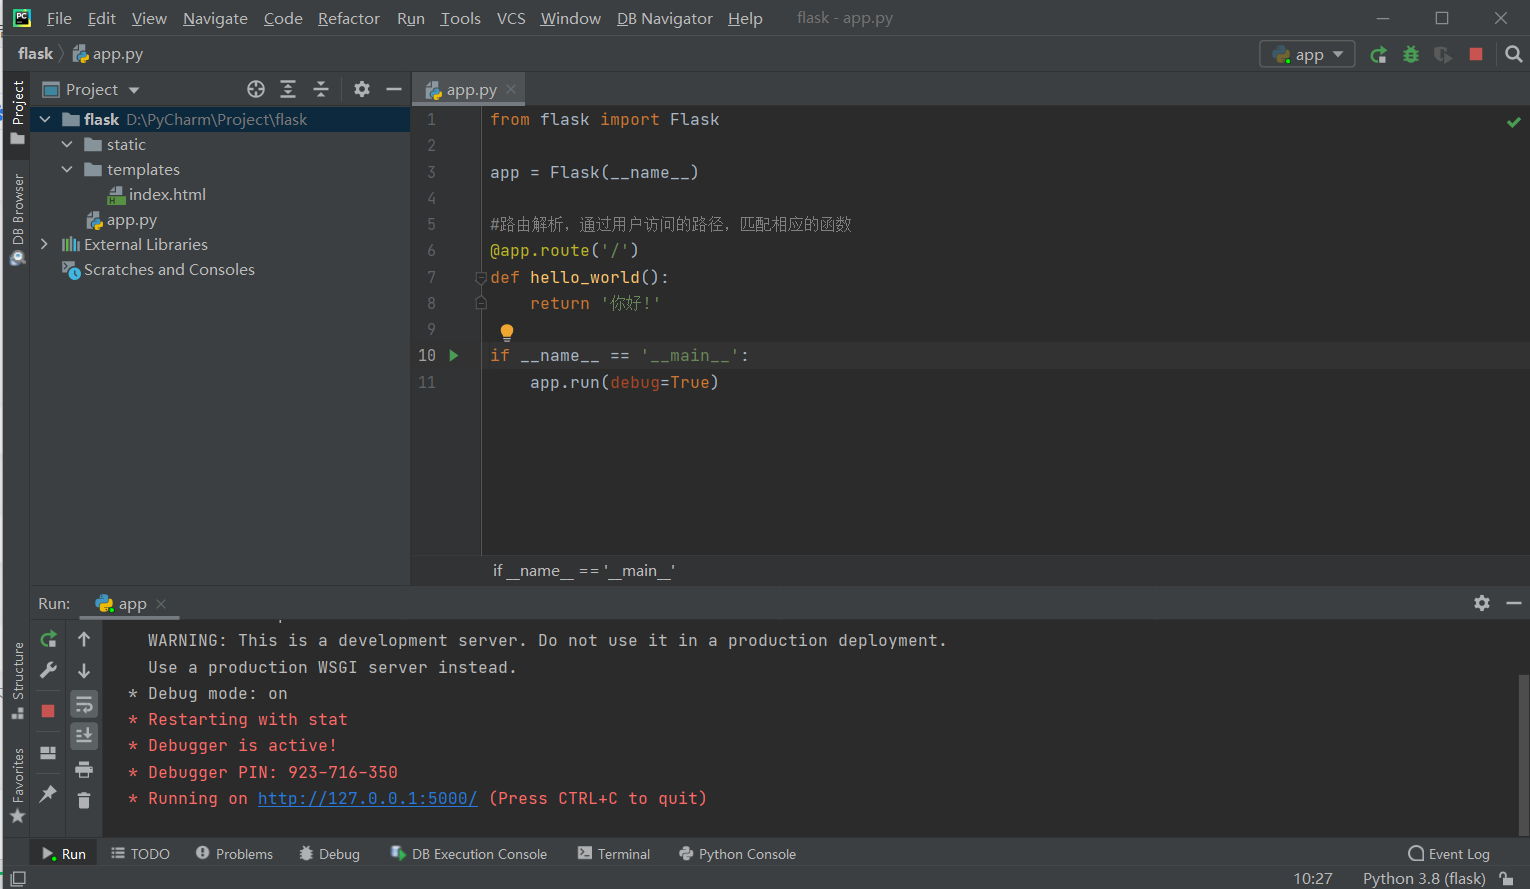The image size is (1530, 889).
Task: Clear the run console with trash icon
Action: (x=84, y=800)
